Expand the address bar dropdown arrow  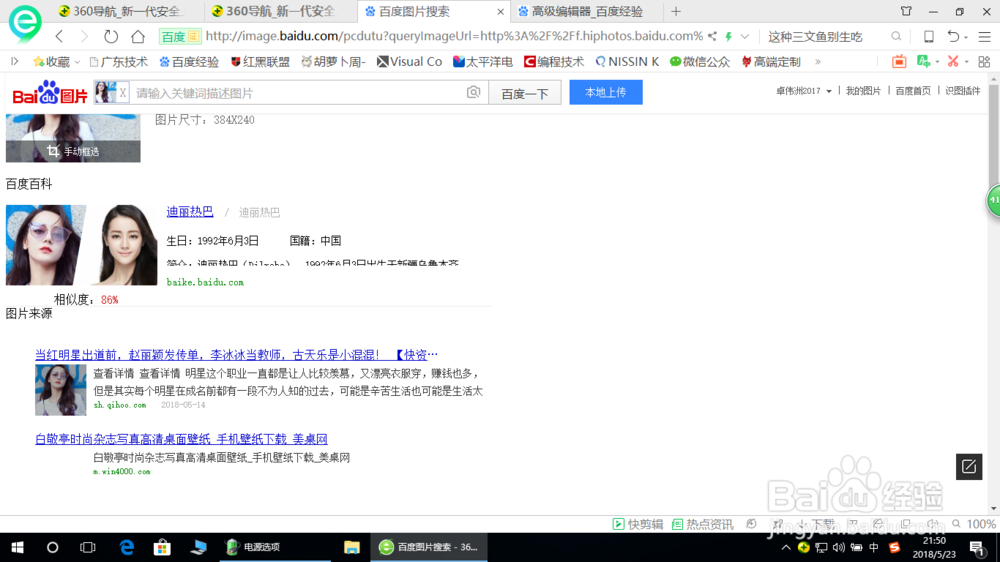click(744, 36)
